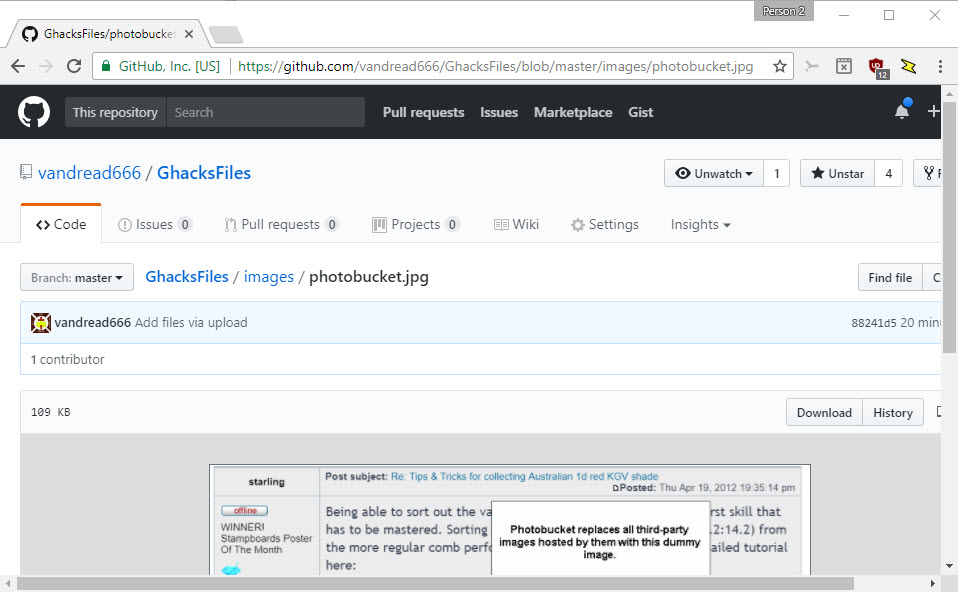Screen dimensions: 958x592
Task: Go back with the browser back arrow
Action: pos(18,66)
